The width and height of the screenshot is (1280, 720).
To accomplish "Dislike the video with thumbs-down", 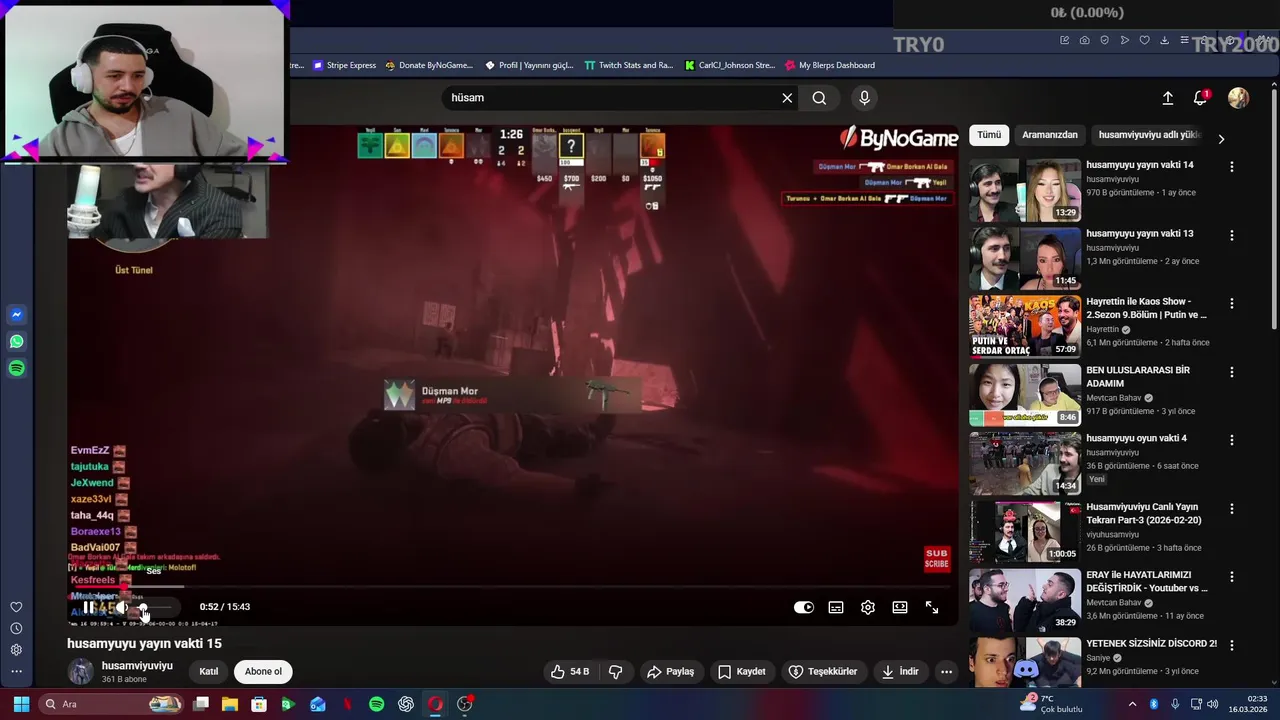I will click(x=616, y=672).
